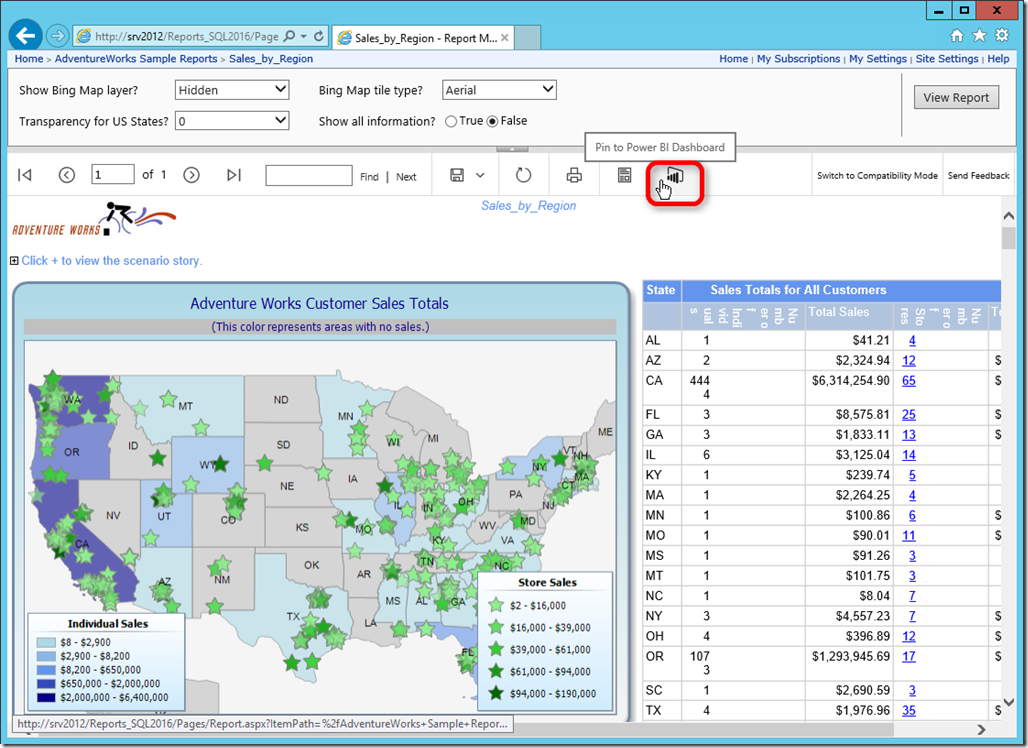Image resolution: width=1028 pixels, height=748 pixels.
Task: Click vertical scrollbar down arrow
Action: point(1008,702)
